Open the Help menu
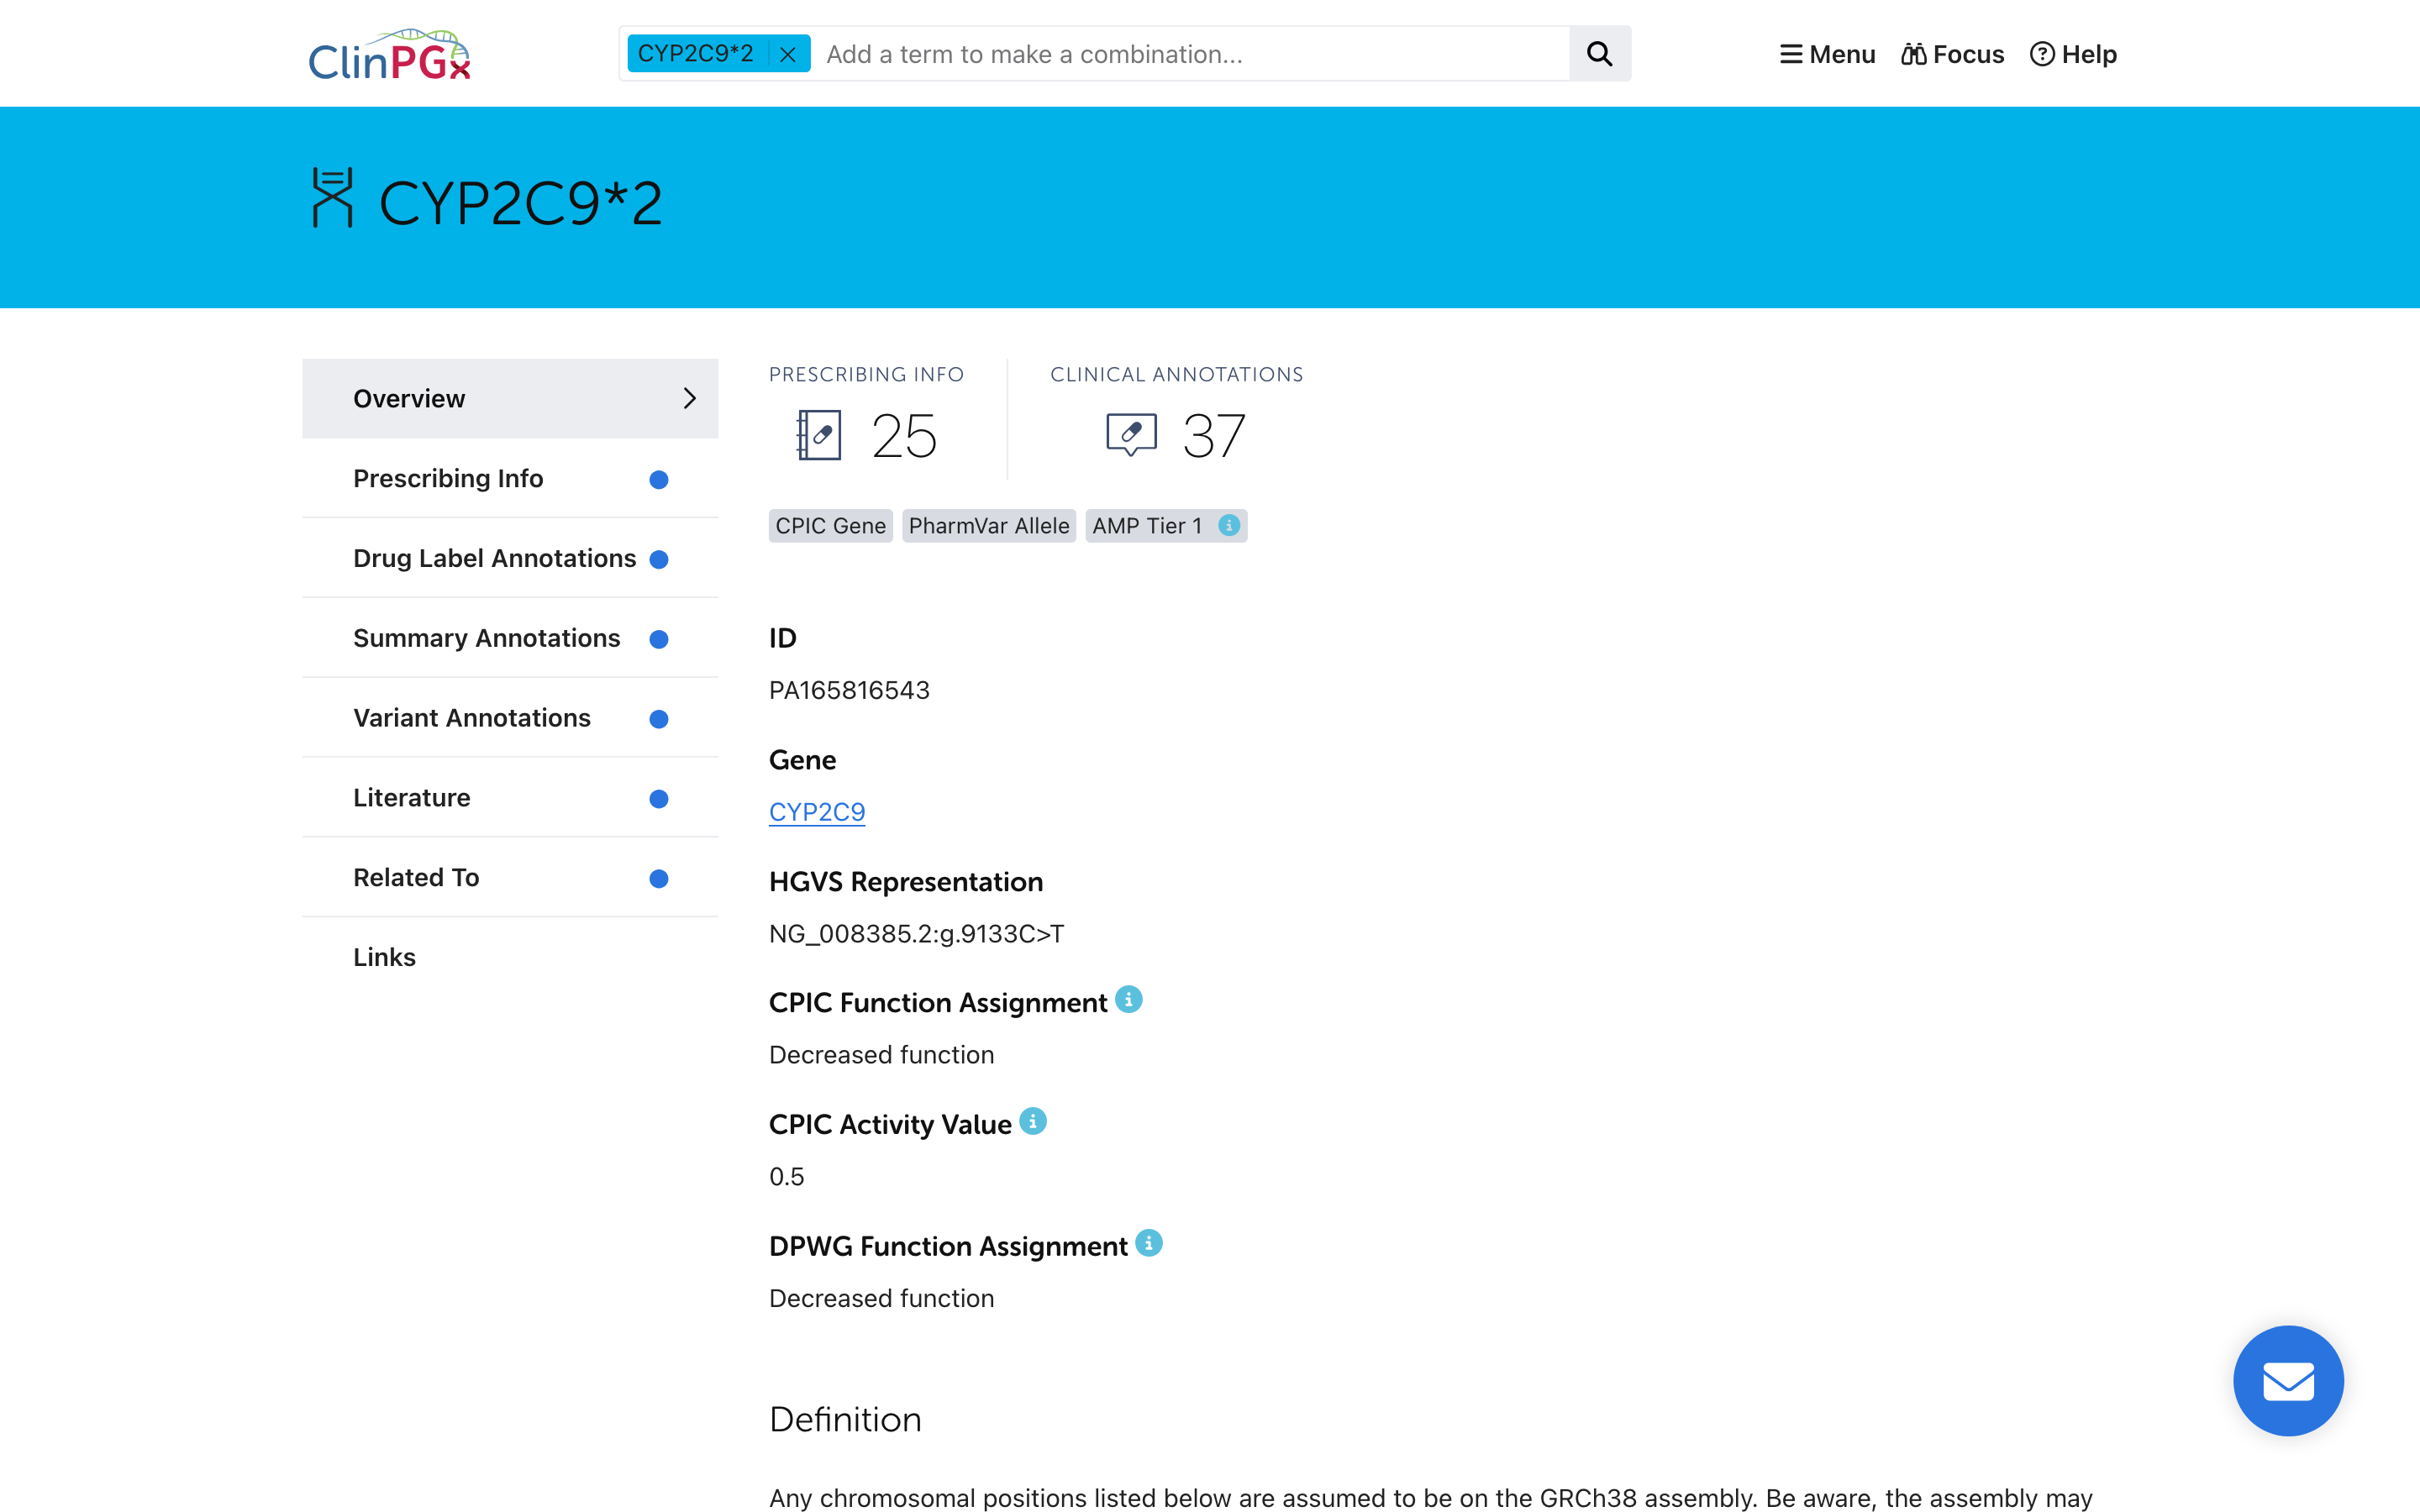 click(2073, 54)
